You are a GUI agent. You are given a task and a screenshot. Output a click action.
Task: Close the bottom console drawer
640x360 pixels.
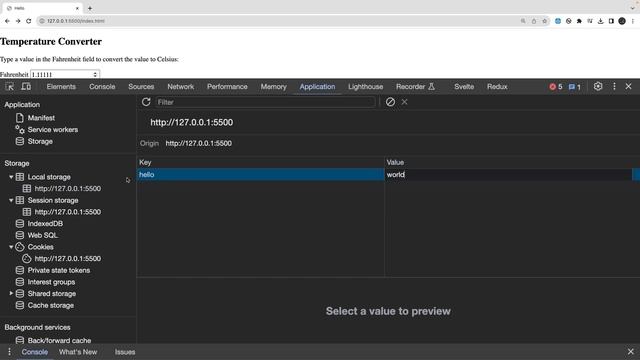click(x=631, y=351)
